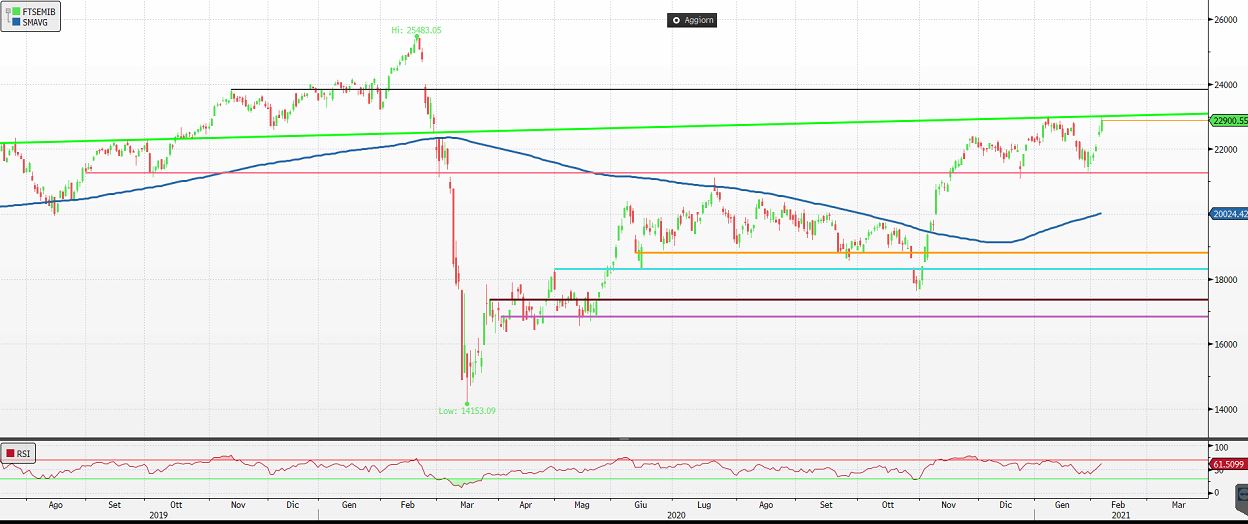This screenshot has width=1248, height=524.
Task: Click the 20024.42 moving average value tag
Action: point(1228,213)
